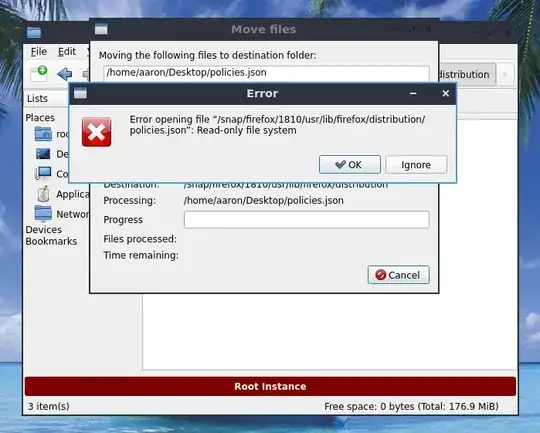Image resolution: width=540 pixels, height=433 pixels.
Task: Confirm the error with the OK button
Action: [350, 165]
